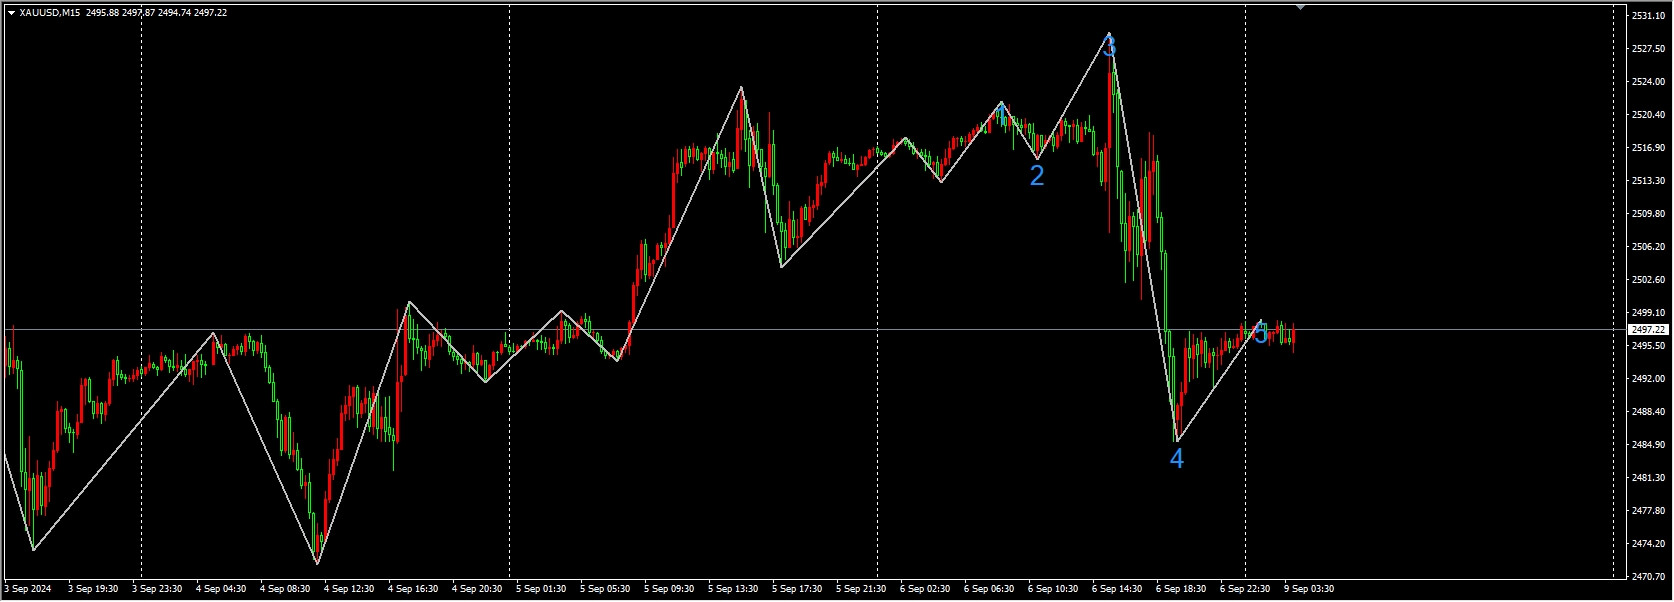This screenshot has height=602, width=1674.
Task: Click the 2484.90 price scale value
Action: tap(1648, 445)
